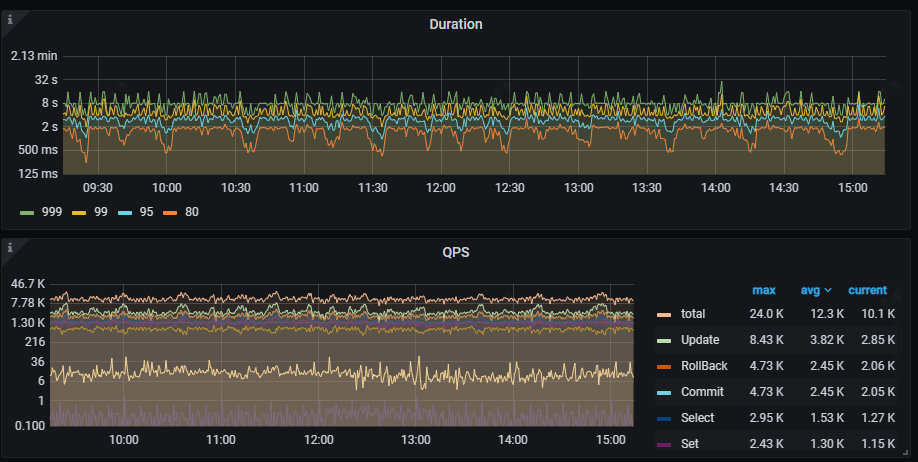
Task: Open the RollBack series color swatch
Action: (x=664, y=366)
